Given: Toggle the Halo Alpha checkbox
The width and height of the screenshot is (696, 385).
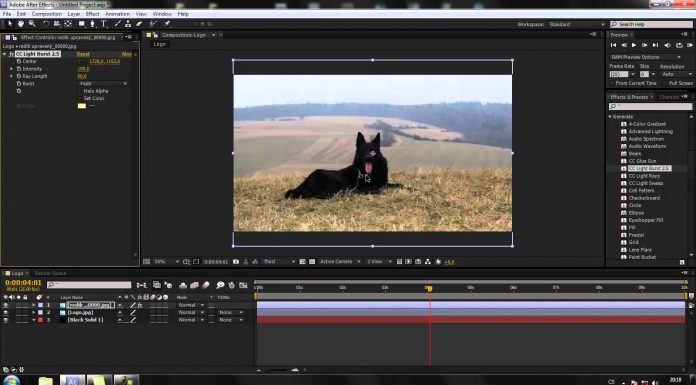Looking at the screenshot, I should click(81, 91).
